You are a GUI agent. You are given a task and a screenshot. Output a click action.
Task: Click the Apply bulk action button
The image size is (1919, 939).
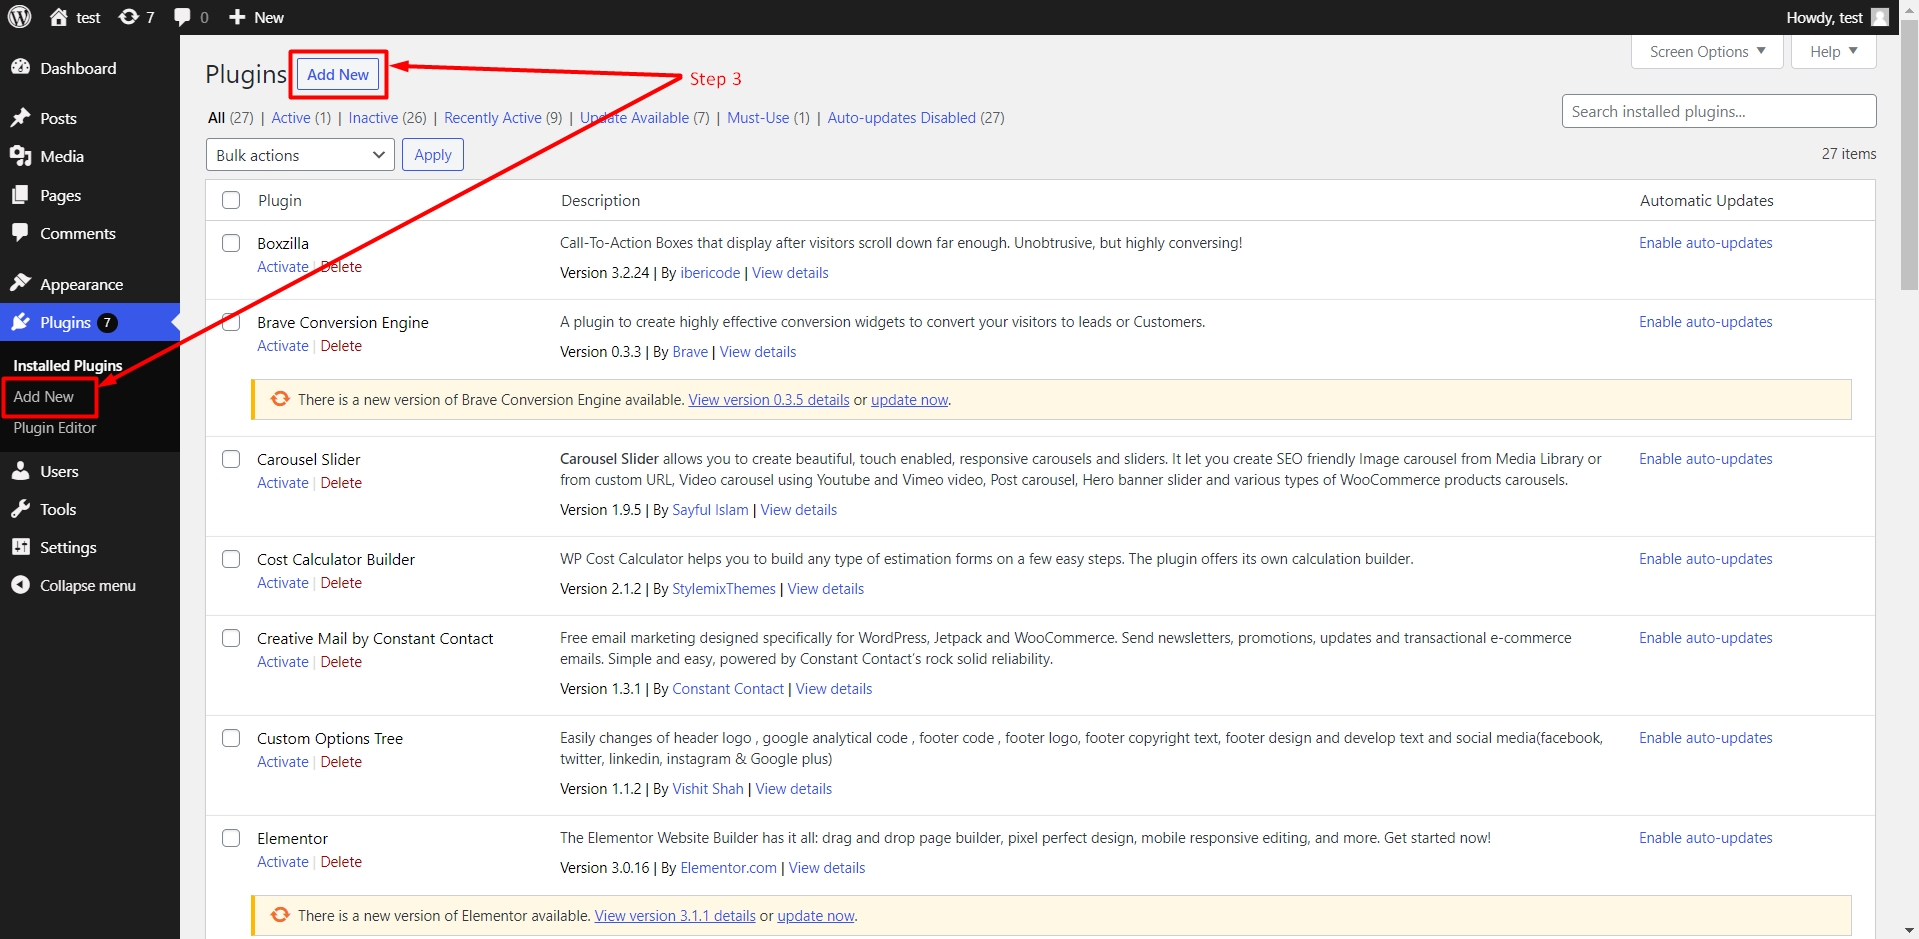click(433, 155)
